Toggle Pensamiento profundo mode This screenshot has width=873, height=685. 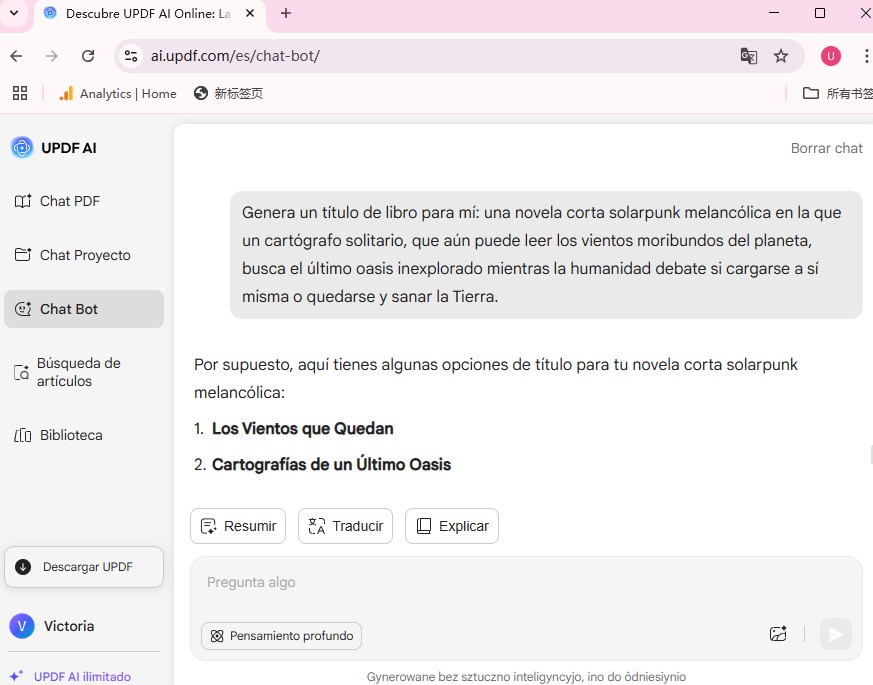281,636
